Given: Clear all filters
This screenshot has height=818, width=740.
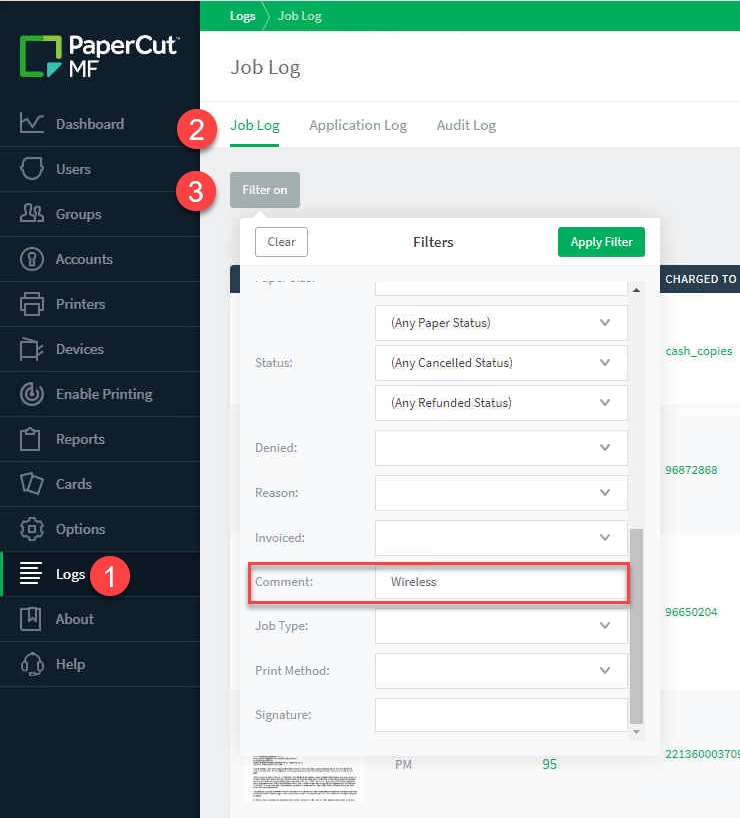Looking at the screenshot, I should pyautogui.click(x=281, y=242).
